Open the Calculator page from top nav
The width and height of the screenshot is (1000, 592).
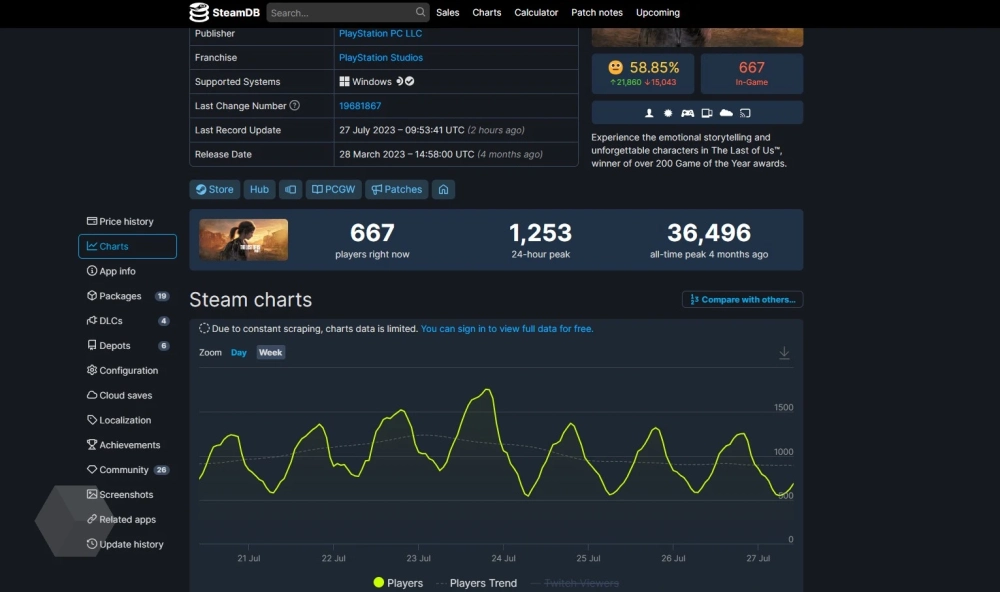tap(536, 12)
